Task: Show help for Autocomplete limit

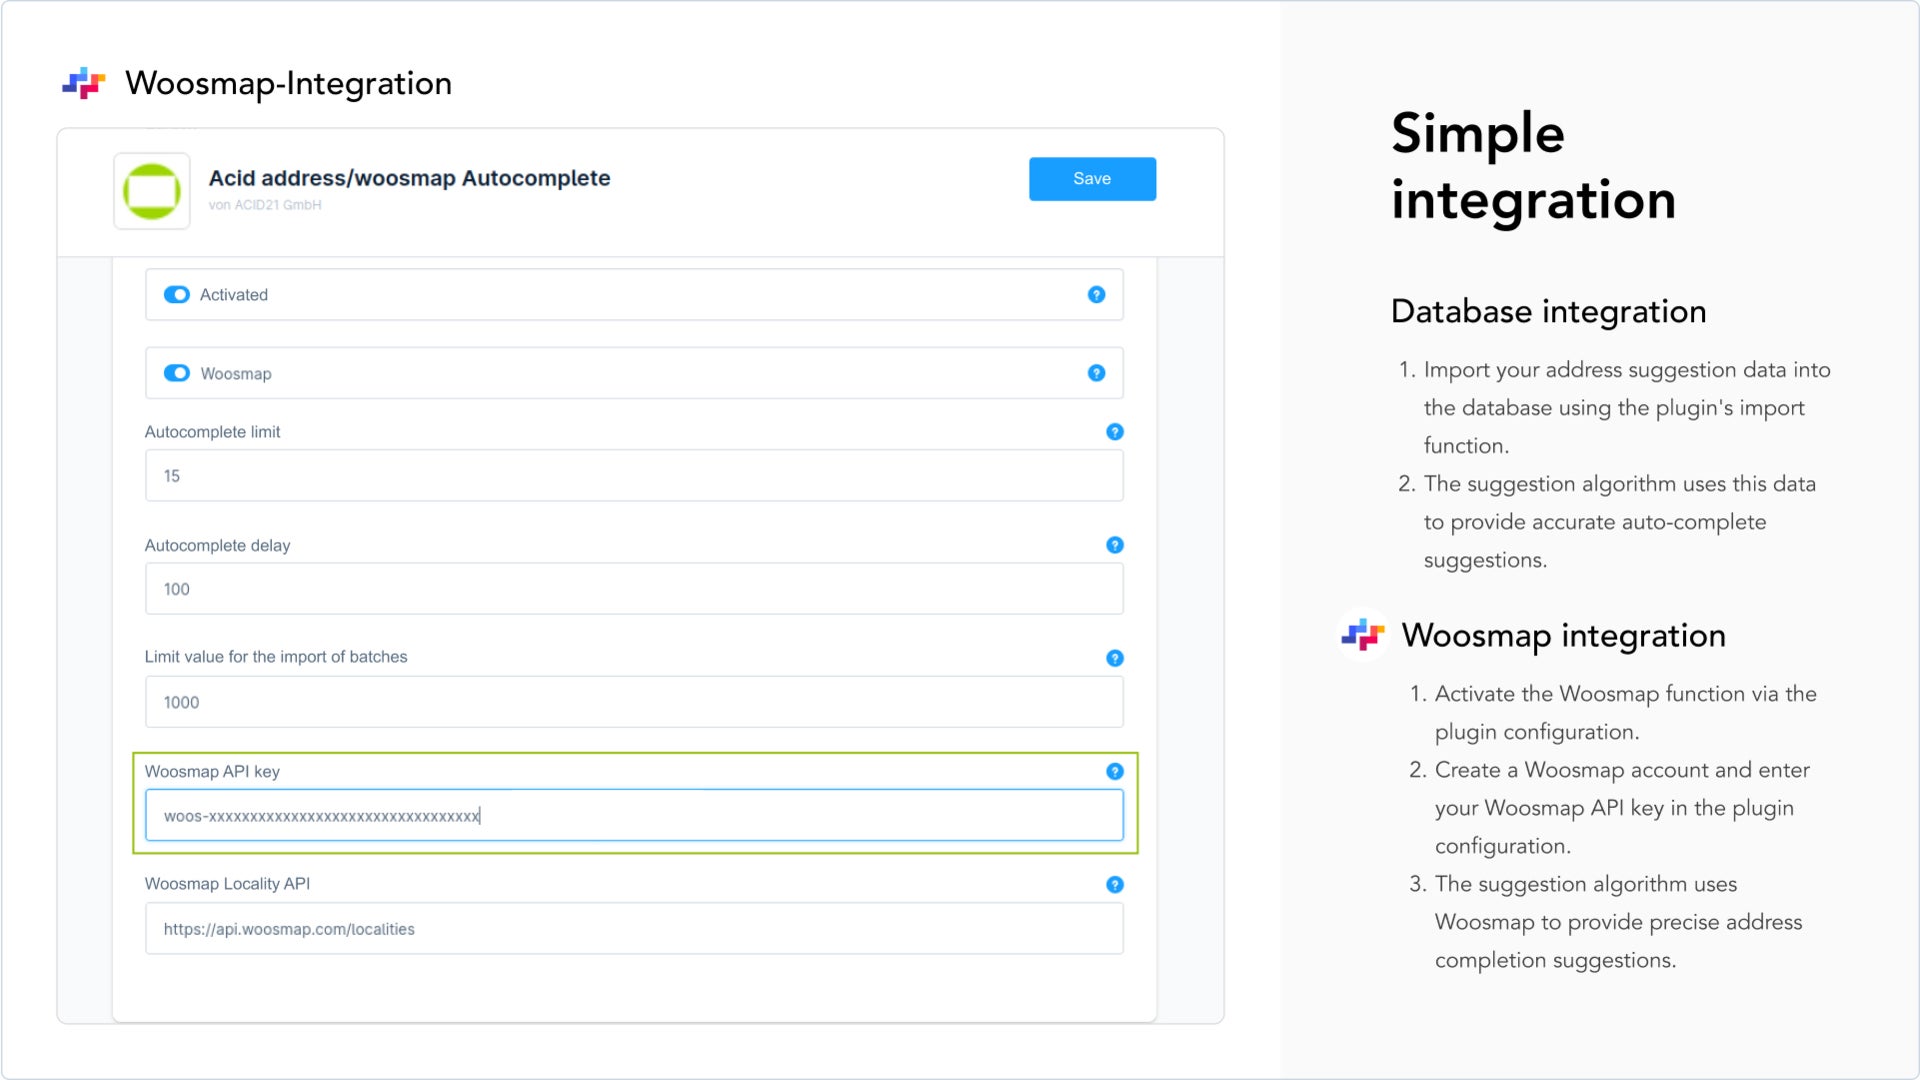Action: [1115, 432]
